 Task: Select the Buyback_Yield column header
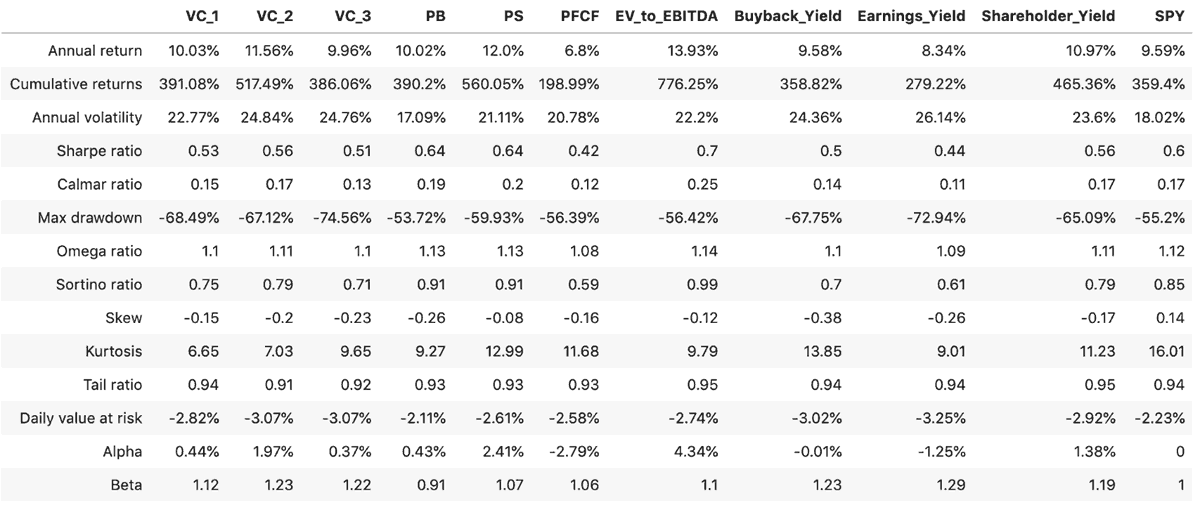coord(800,17)
